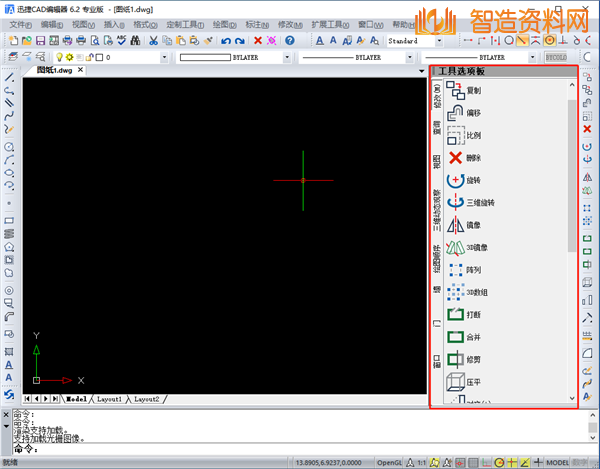Select the 偏移 (Offset) tool in palette
600x469 pixels.
point(456,113)
